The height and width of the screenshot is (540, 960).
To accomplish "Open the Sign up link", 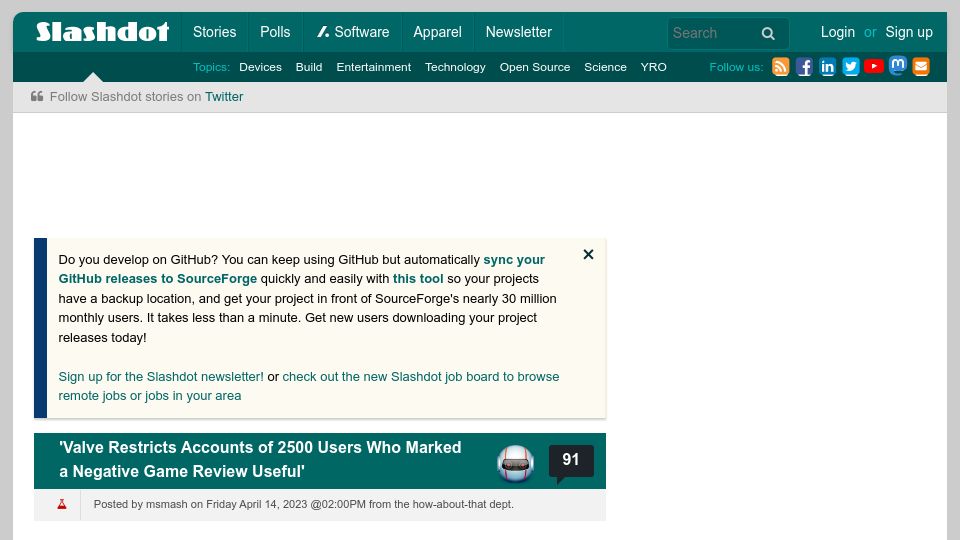I will [909, 32].
